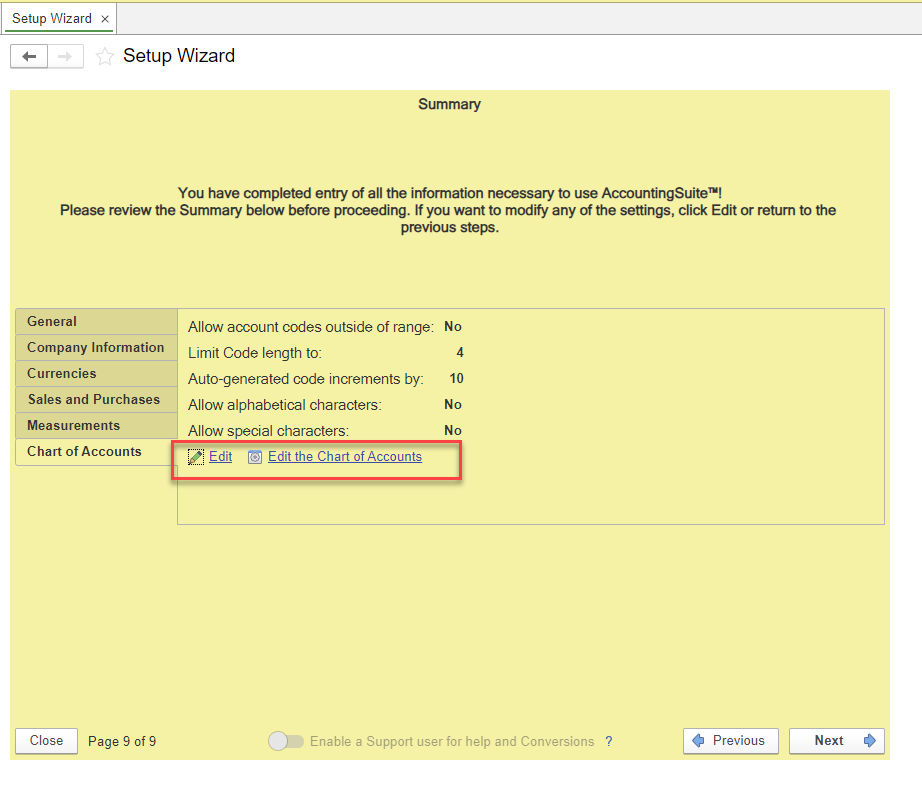Open the Company Information tab
The width and height of the screenshot is (922, 797).
(x=96, y=348)
